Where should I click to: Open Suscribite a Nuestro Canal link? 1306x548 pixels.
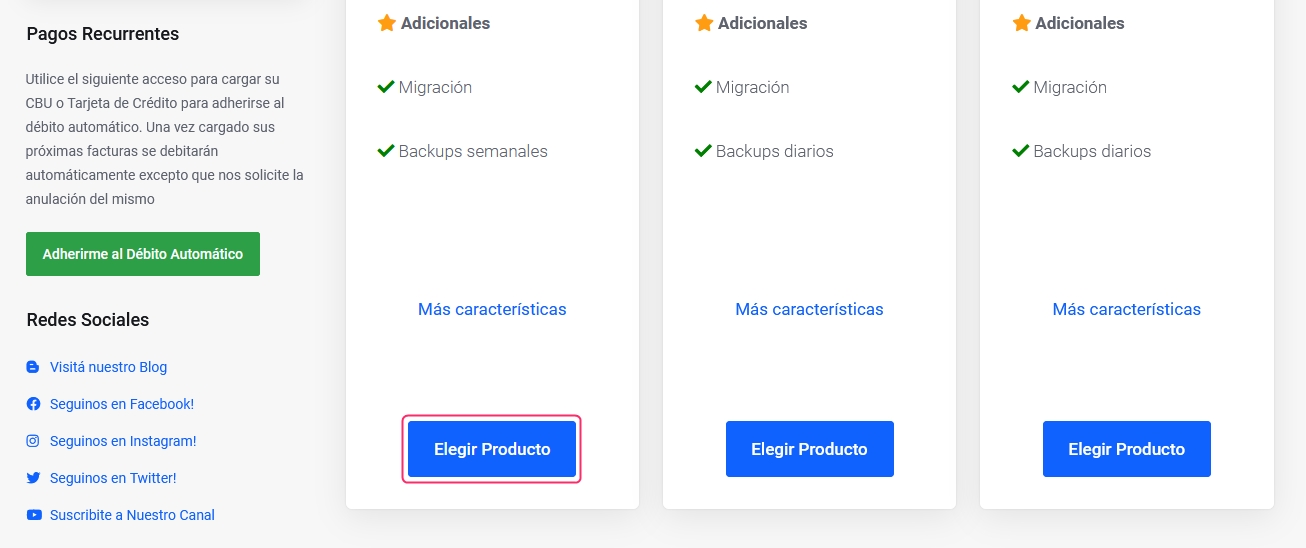click(x=132, y=515)
